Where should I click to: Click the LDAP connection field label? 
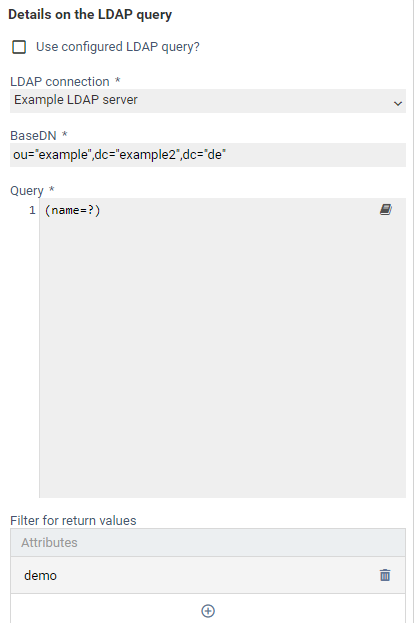(60, 81)
